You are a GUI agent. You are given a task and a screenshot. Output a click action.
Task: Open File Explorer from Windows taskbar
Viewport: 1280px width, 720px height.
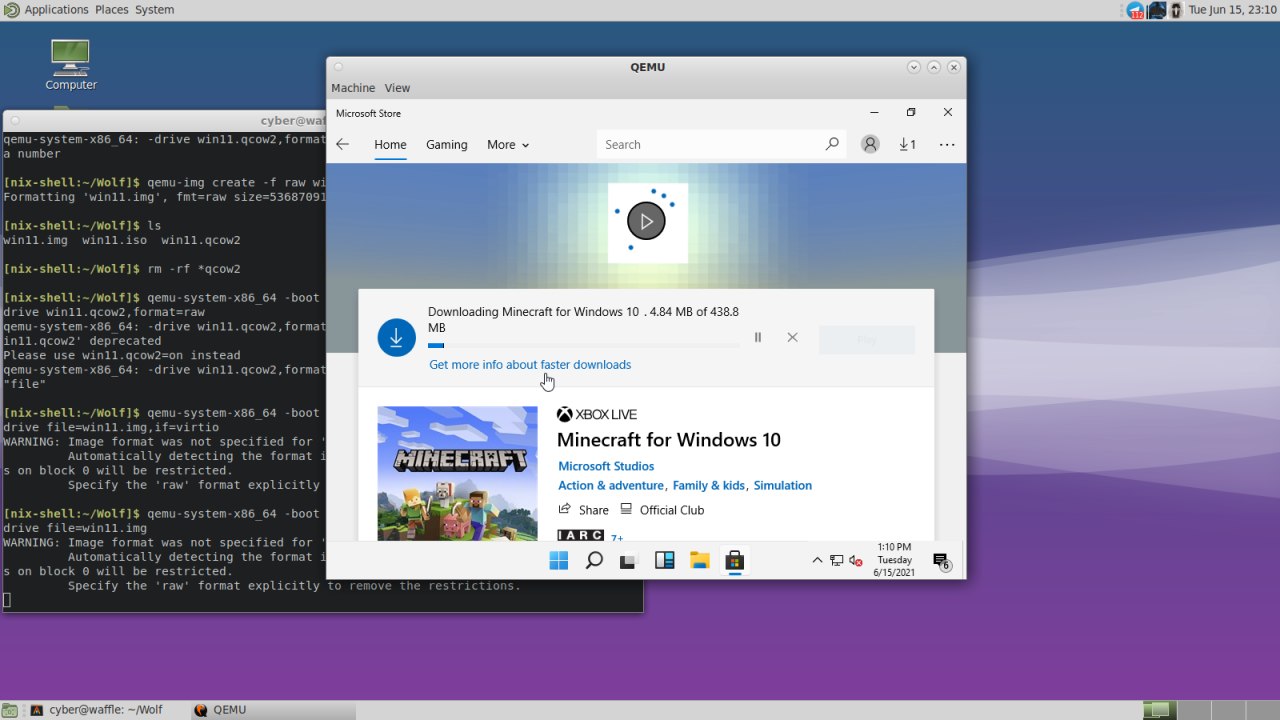[699, 560]
